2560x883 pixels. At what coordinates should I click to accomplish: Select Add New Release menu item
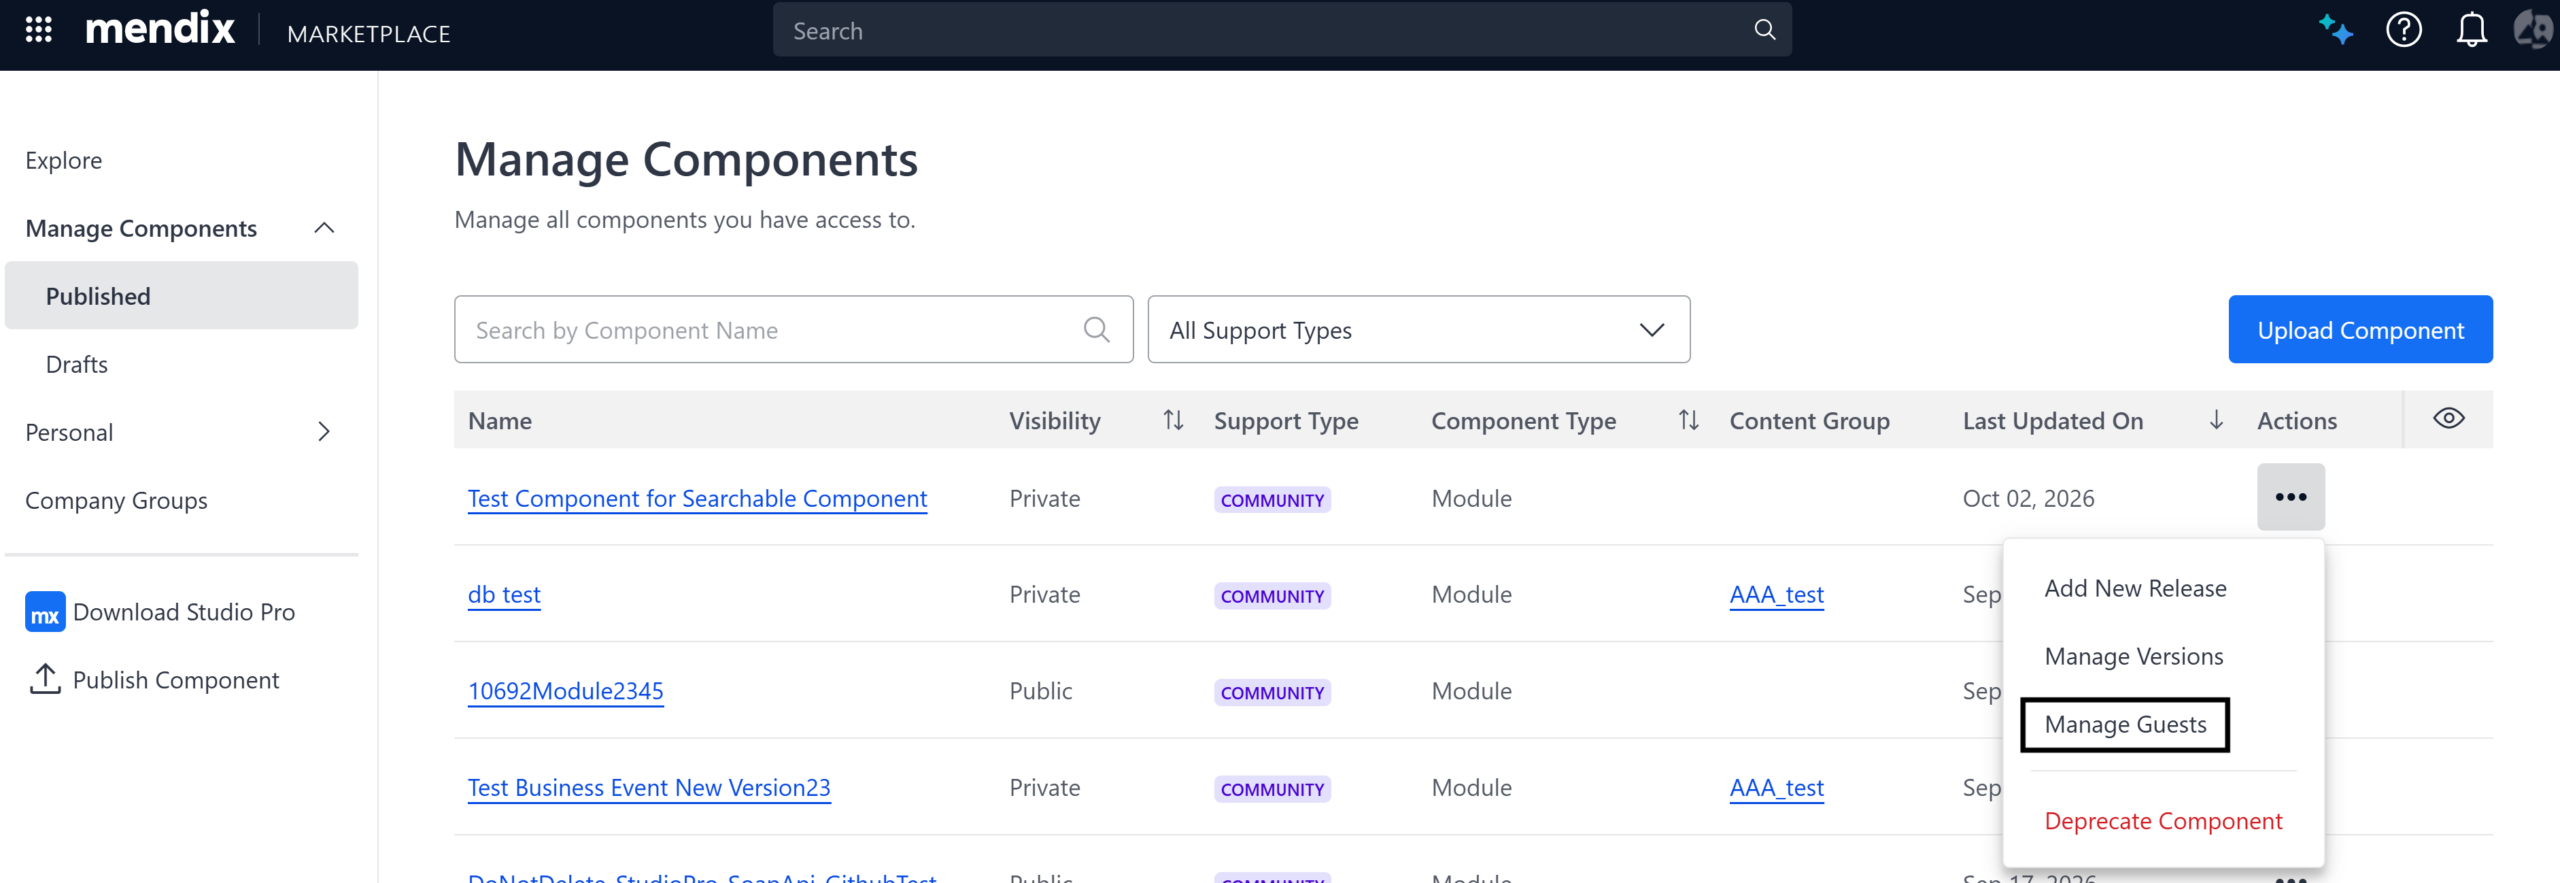point(2135,589)
